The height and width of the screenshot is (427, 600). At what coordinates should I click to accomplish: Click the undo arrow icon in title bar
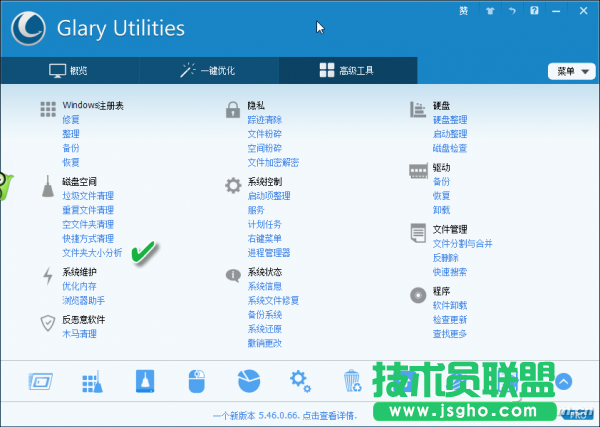tap(511, 12)
